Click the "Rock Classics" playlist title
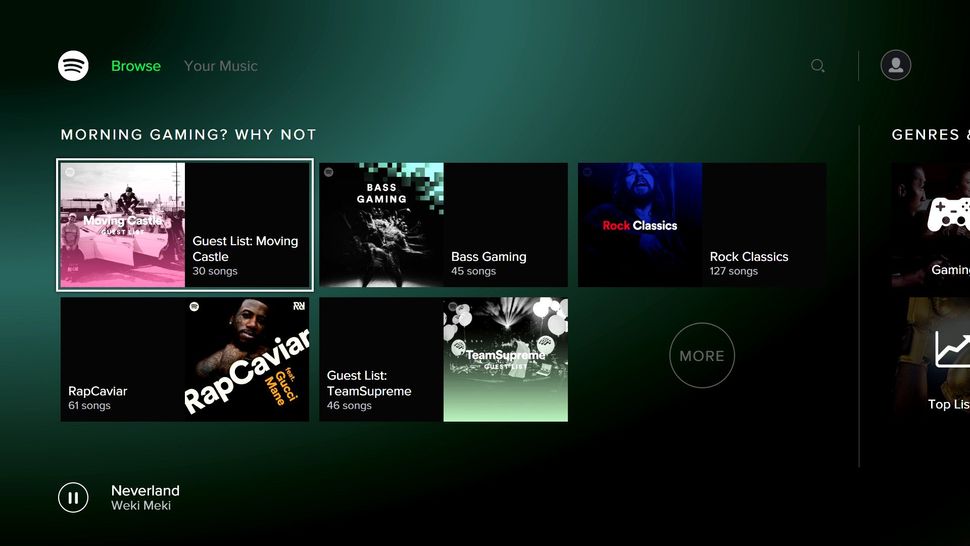Viewport: 970px width, 546px height. [x=749, y=257]
